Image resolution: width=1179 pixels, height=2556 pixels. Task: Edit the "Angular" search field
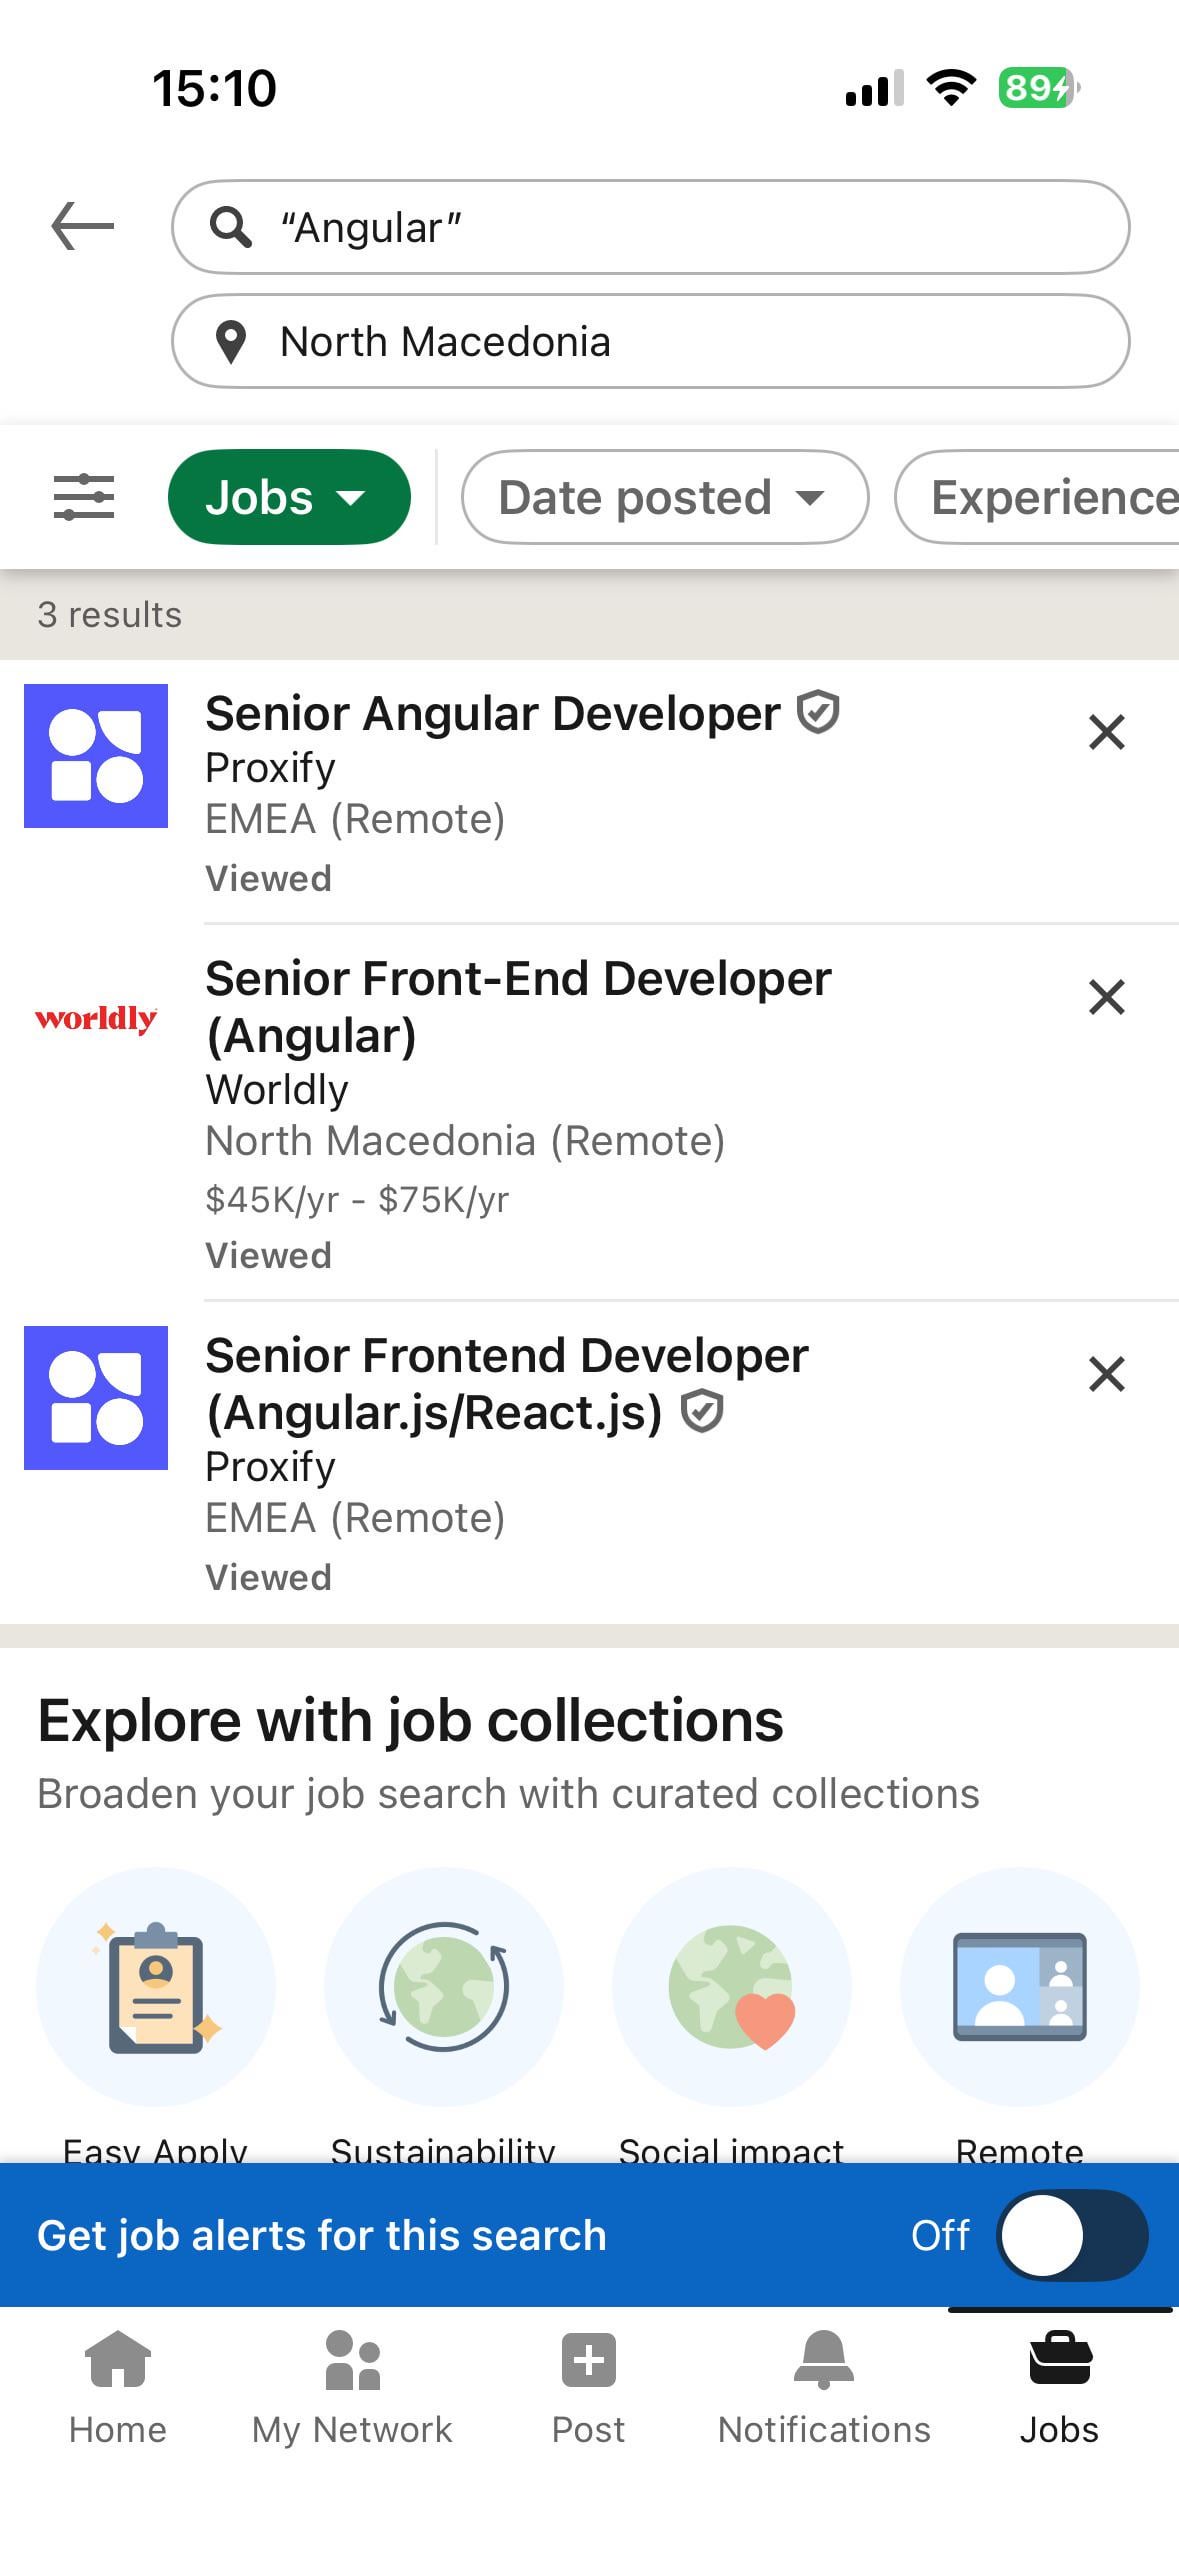tap(650, 227)
